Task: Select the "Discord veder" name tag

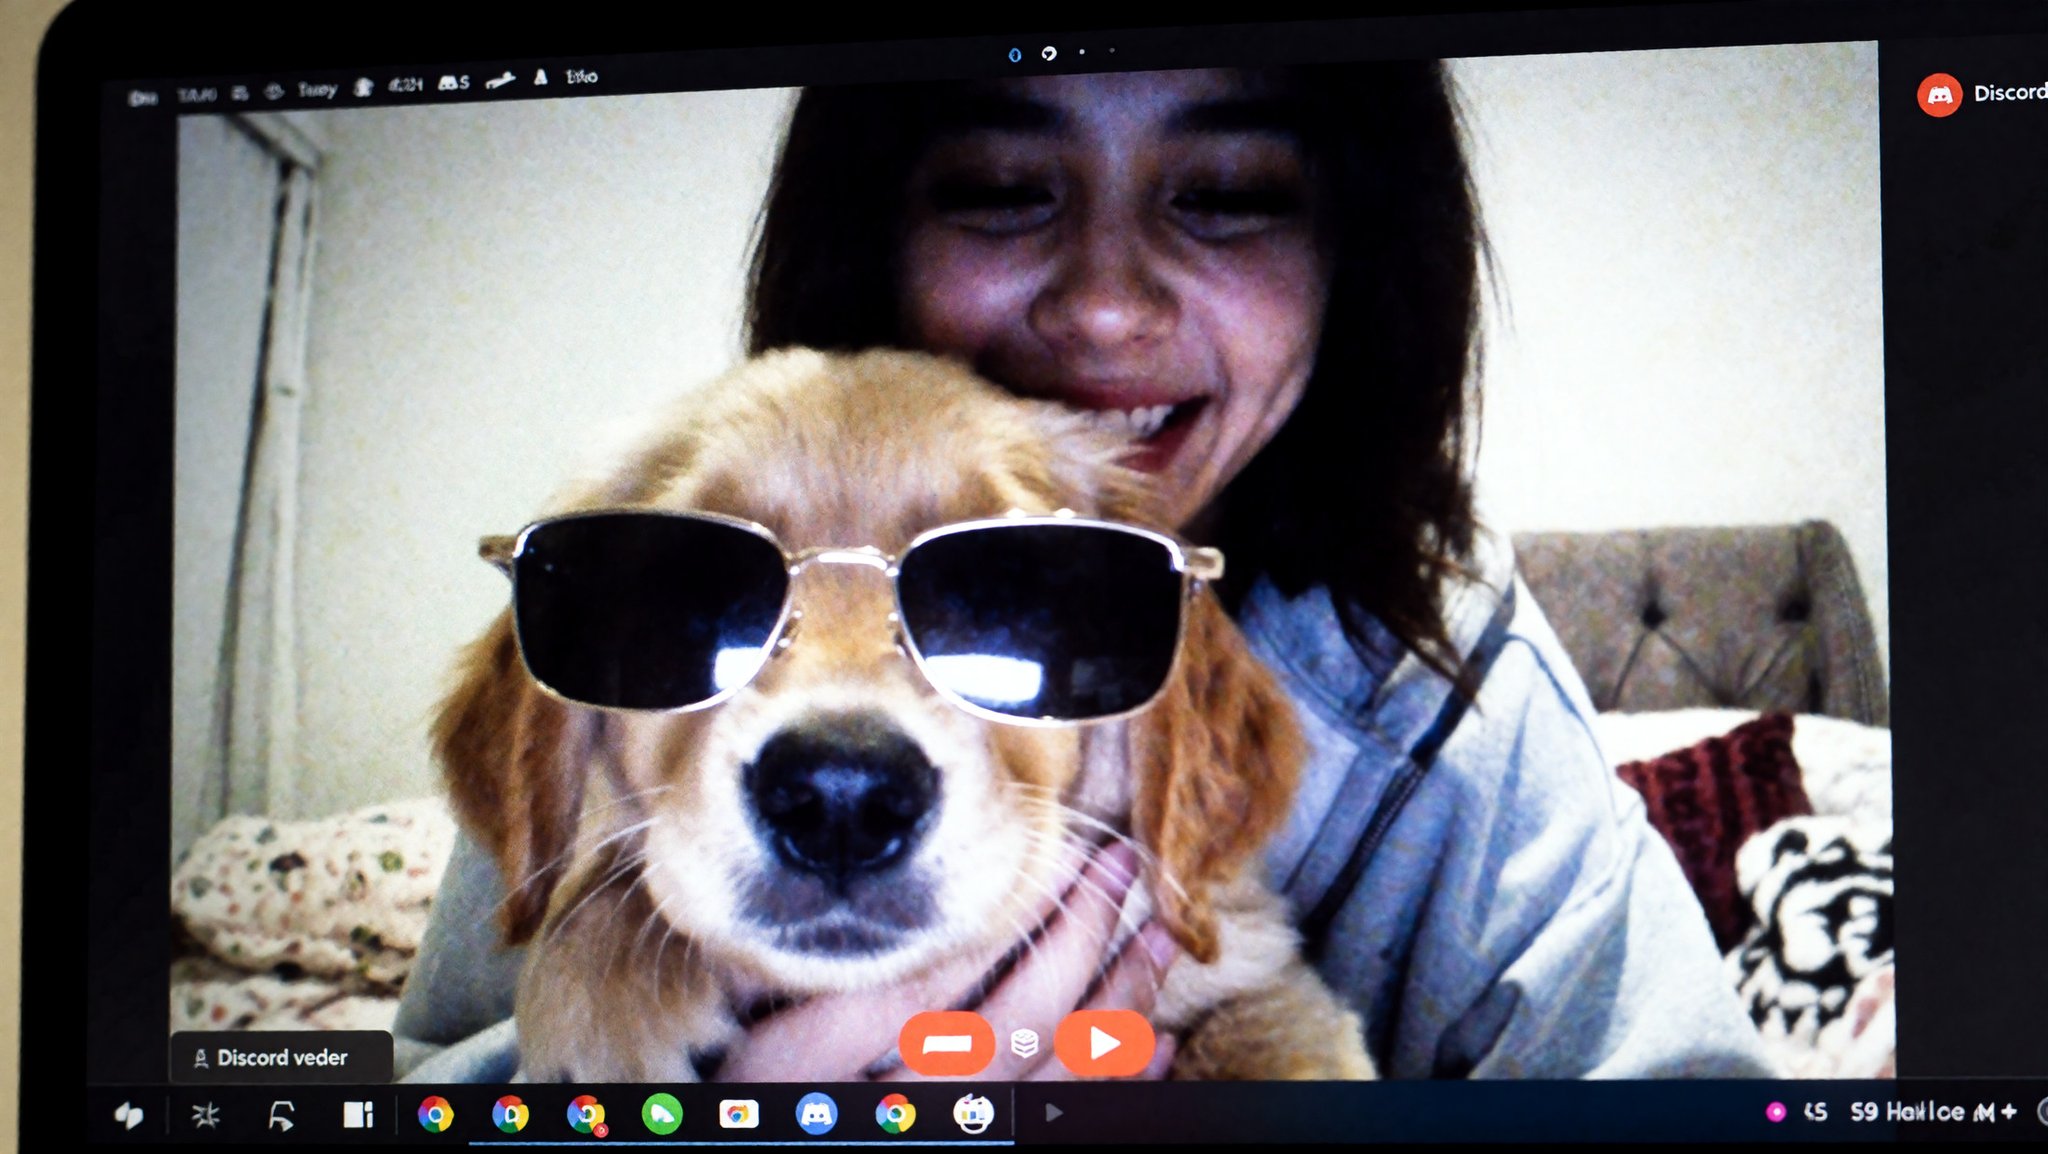Action: [281, 1057]
